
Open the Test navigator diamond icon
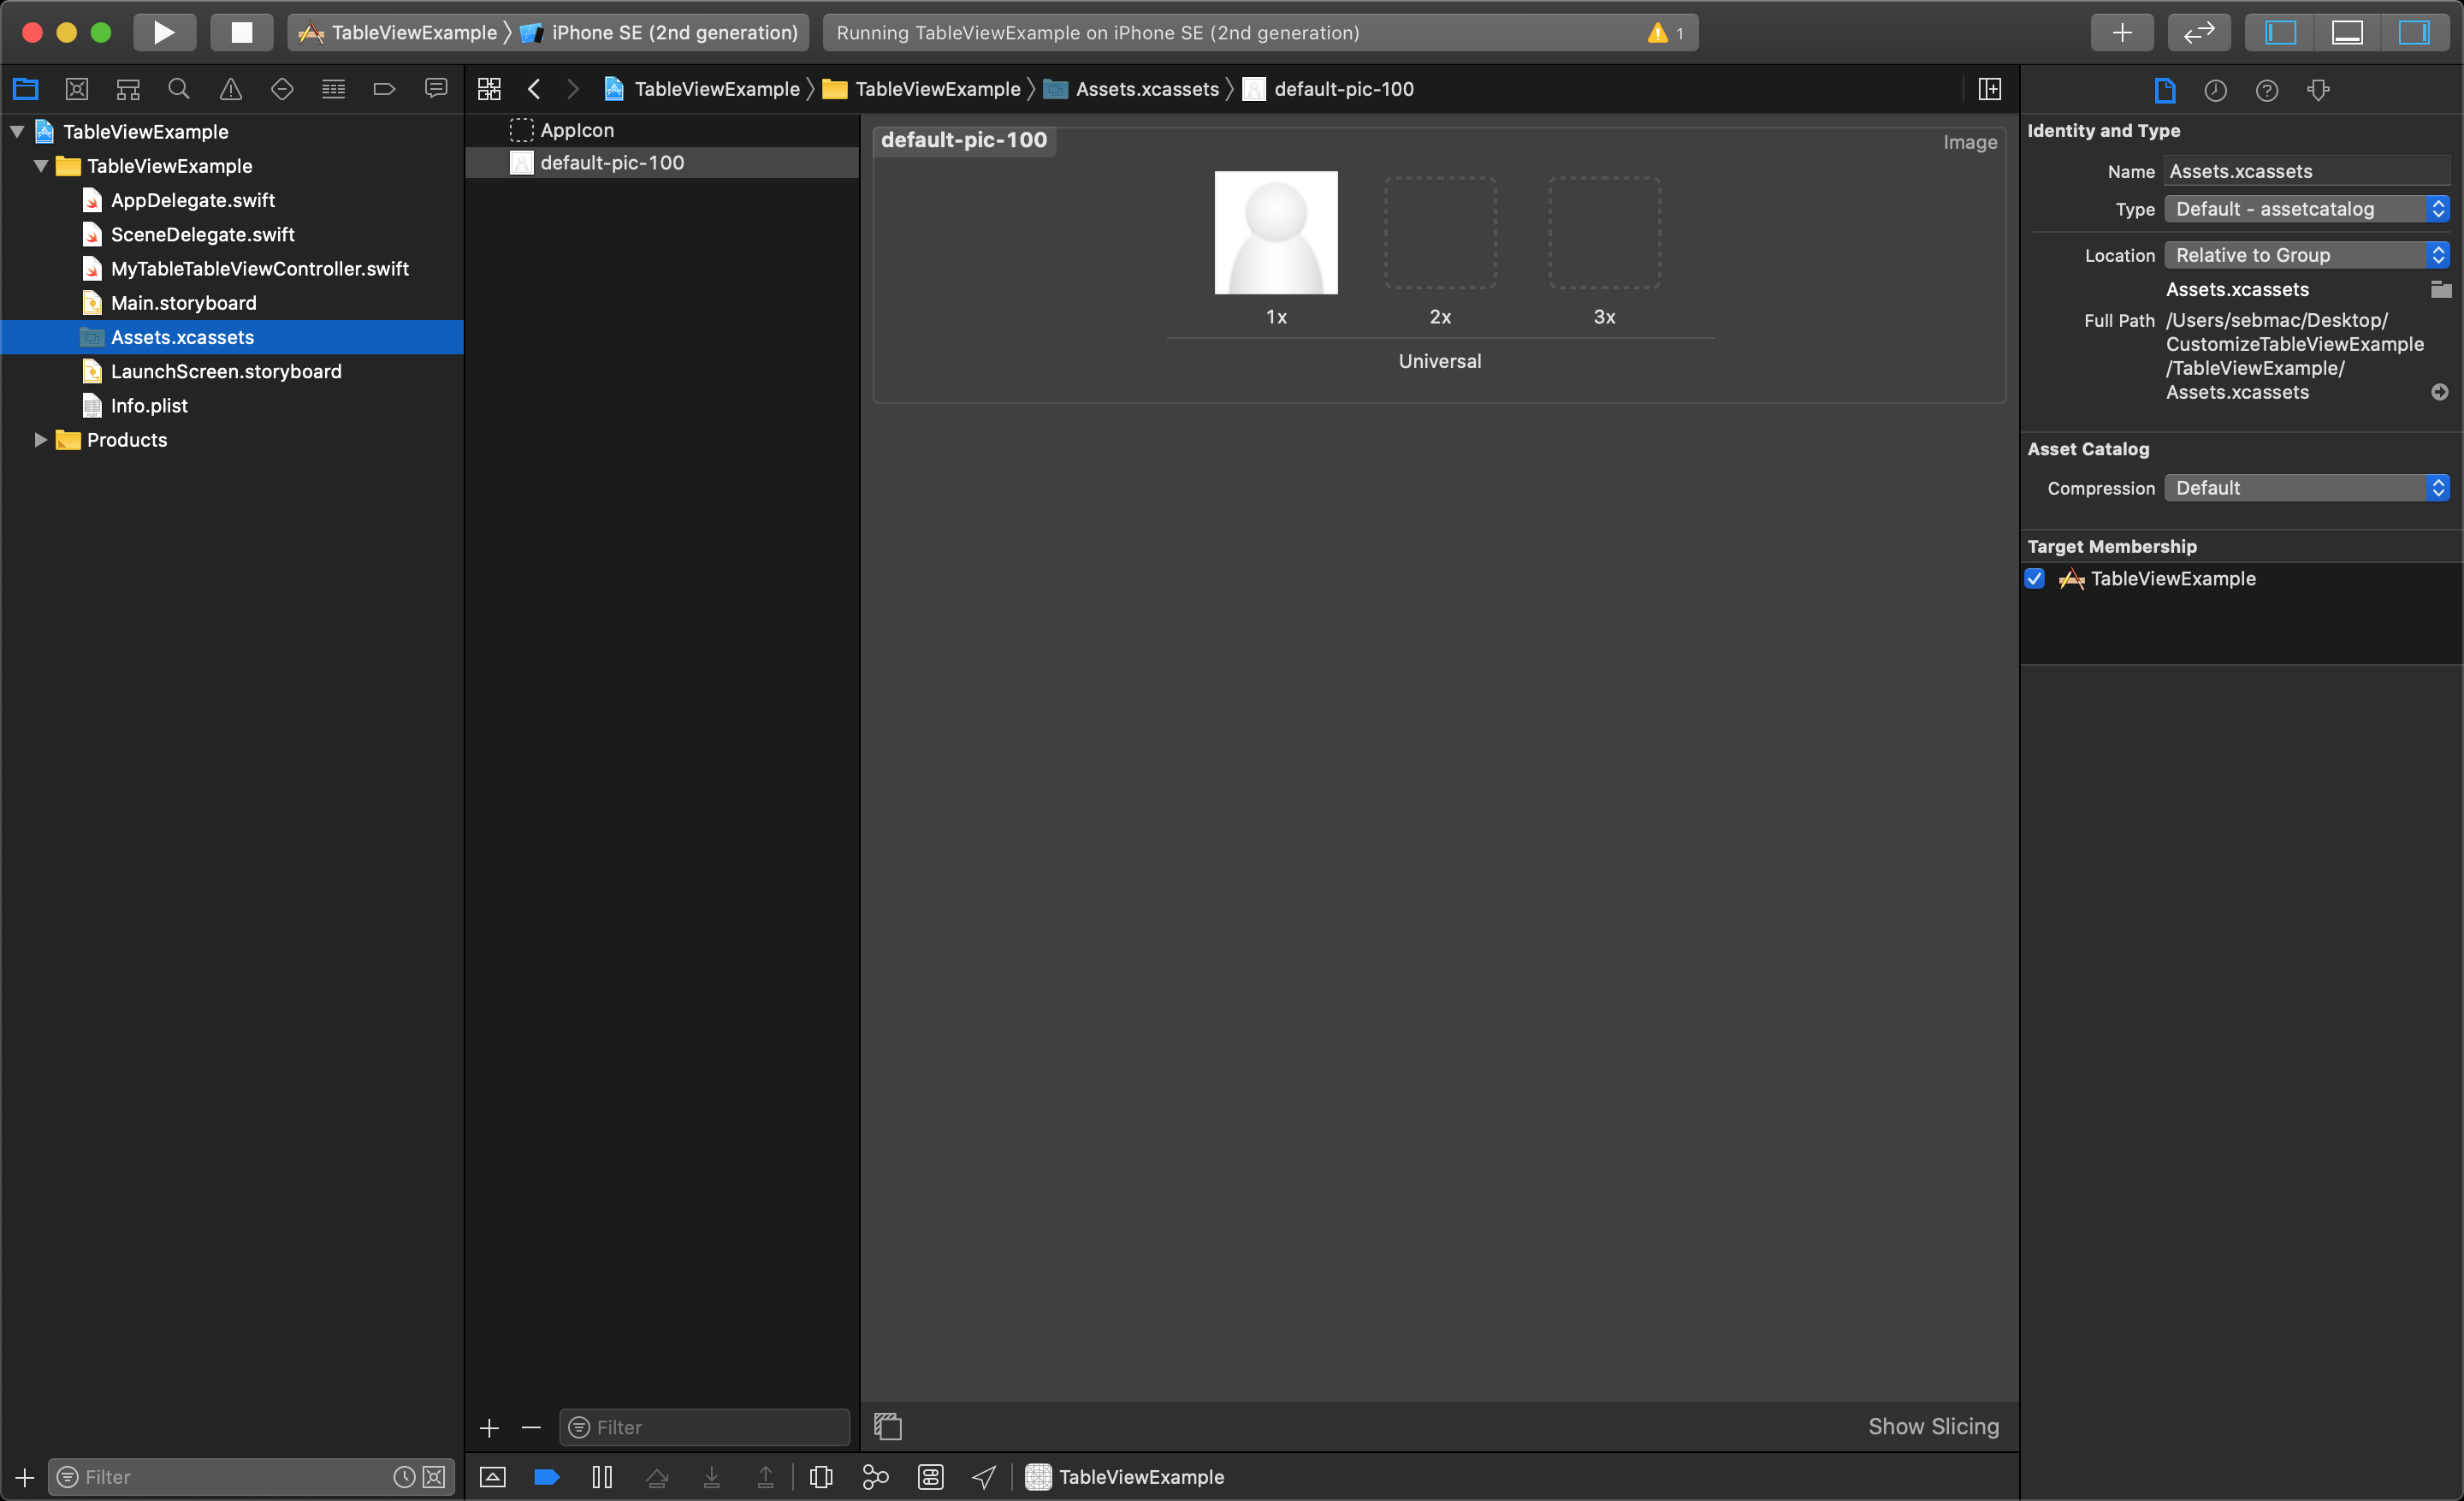[x=282, y=89]
